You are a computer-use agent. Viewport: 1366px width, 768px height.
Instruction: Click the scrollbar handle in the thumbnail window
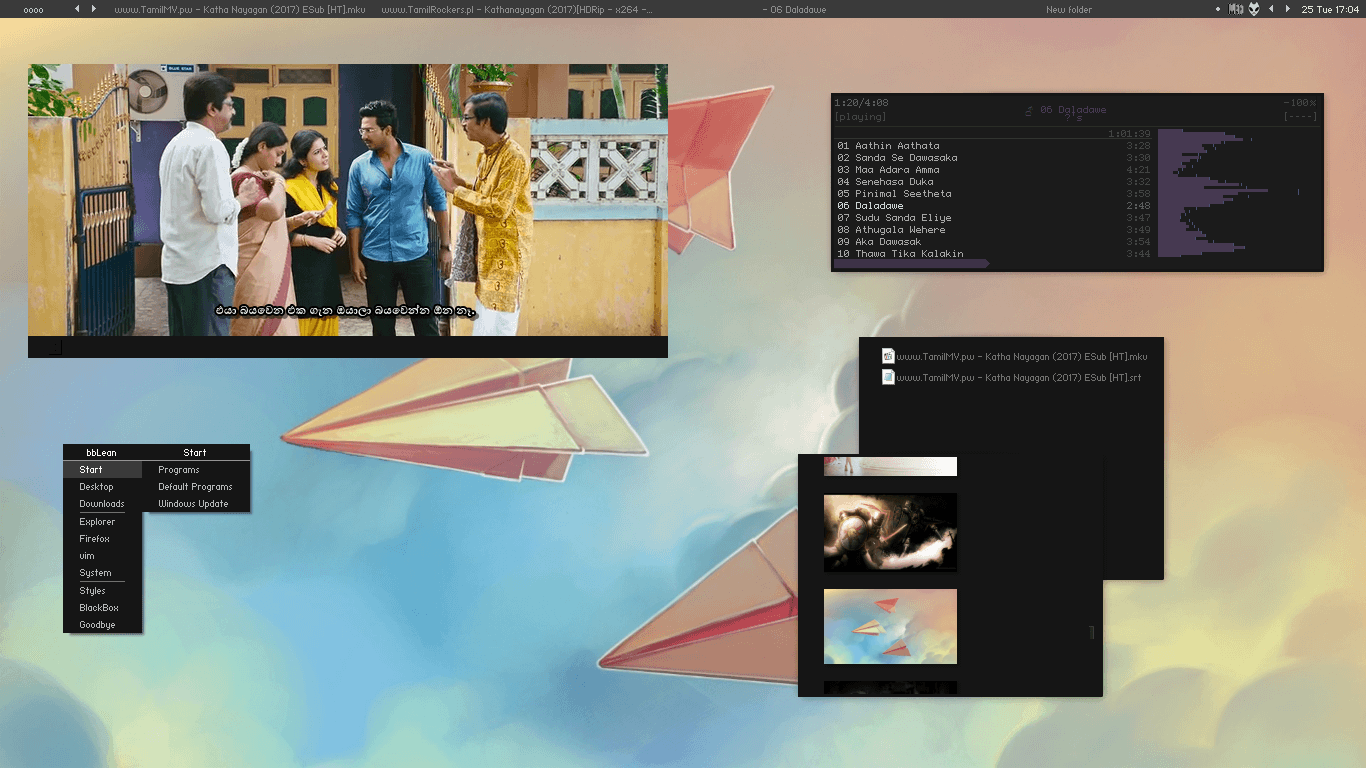click(1092, 632)
